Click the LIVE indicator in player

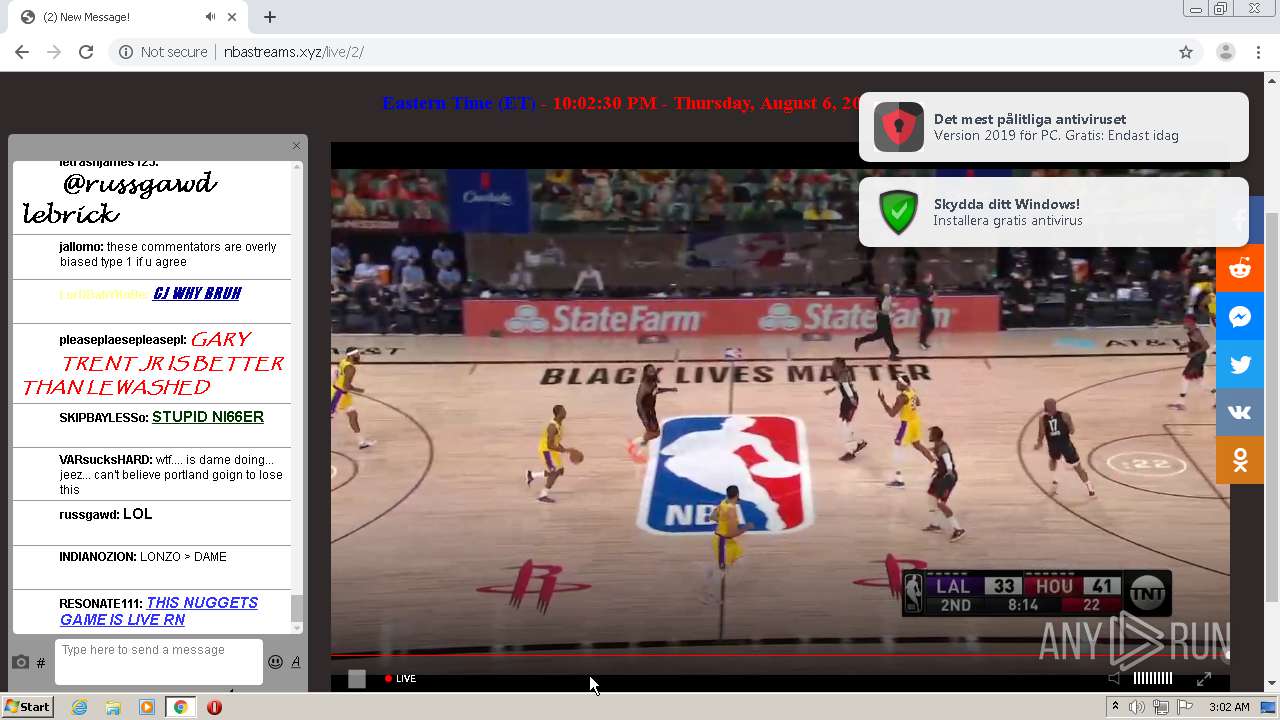point(400,679)
